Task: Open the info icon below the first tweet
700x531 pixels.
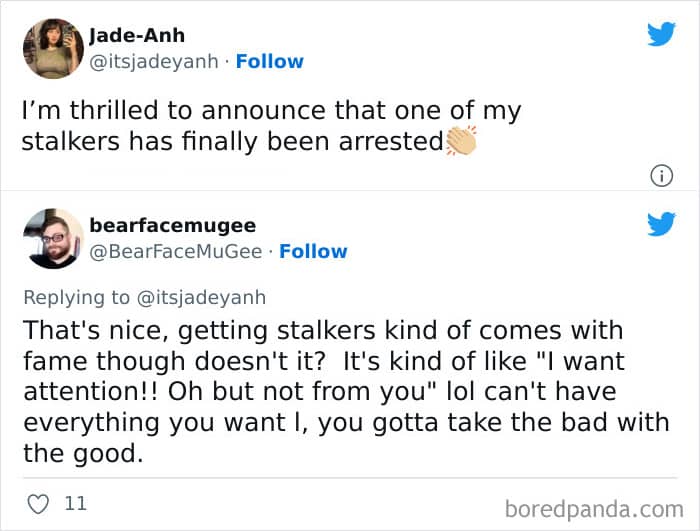Action: tap(660, 176)
